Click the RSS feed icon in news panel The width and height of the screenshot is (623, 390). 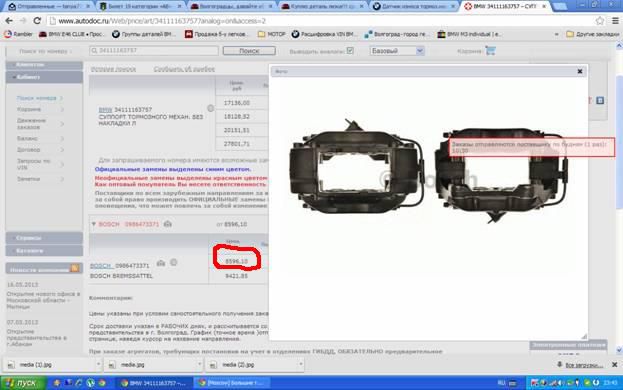(x=74, y=268)
